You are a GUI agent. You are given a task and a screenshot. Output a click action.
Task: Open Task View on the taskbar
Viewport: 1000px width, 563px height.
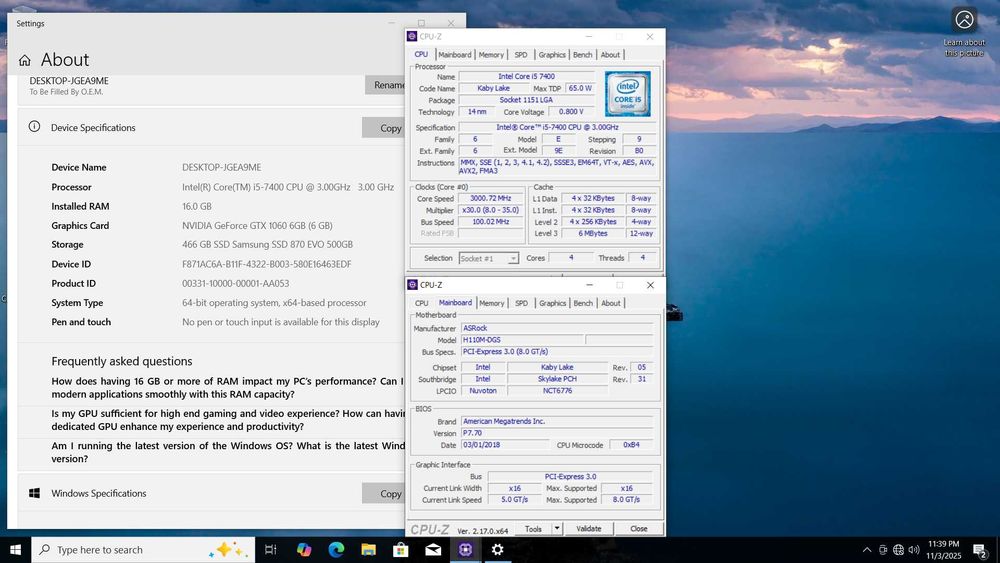[270, 550]
